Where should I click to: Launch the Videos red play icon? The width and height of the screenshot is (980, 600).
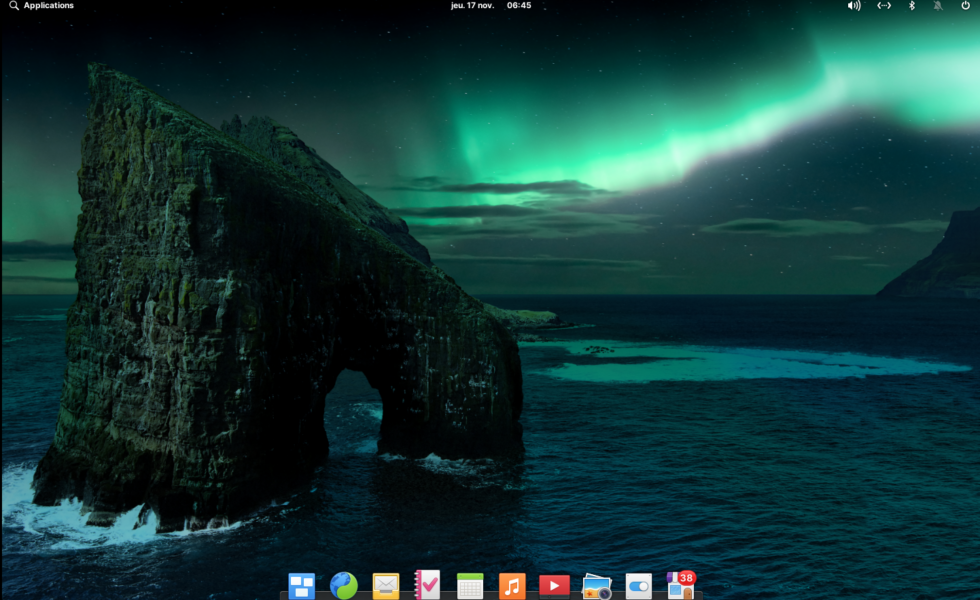[554, 586]
